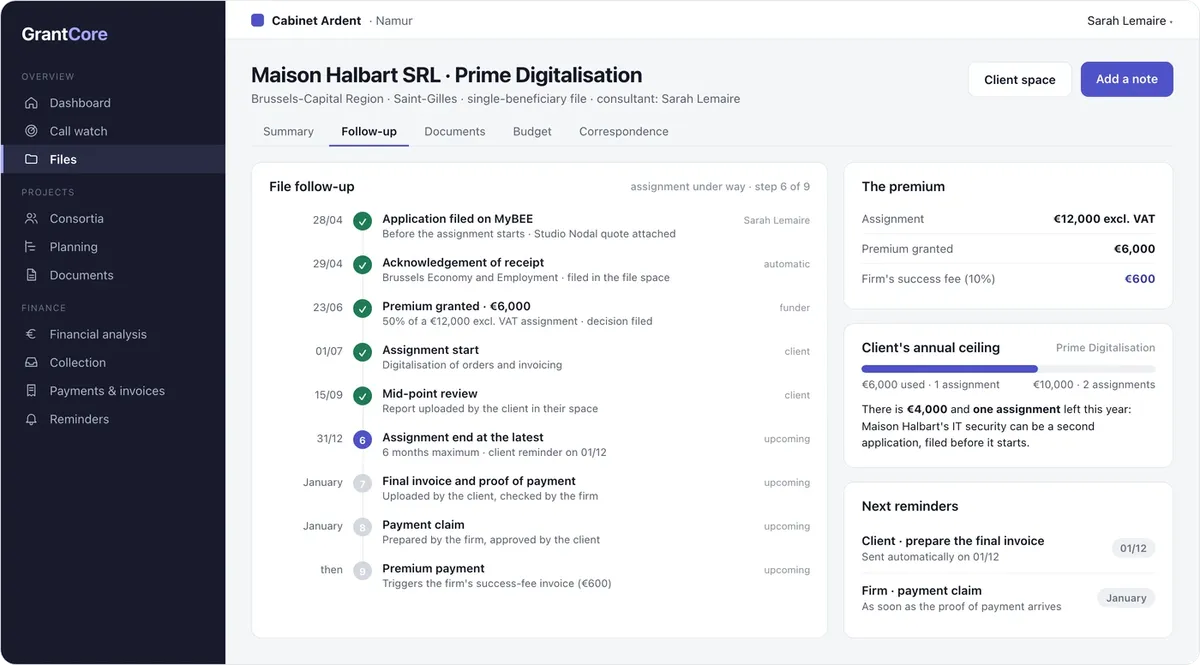Select the step 8 Payment claim marker

363,526
